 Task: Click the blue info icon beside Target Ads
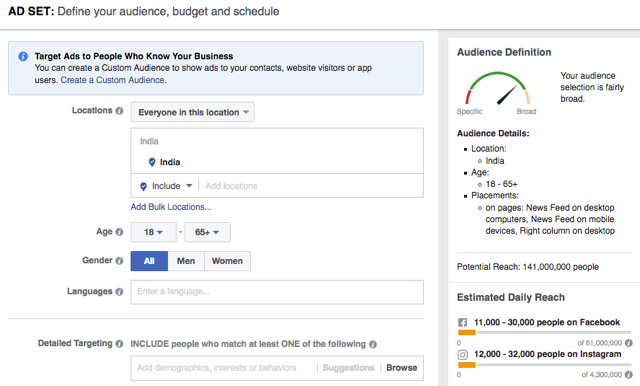(23, 56)
